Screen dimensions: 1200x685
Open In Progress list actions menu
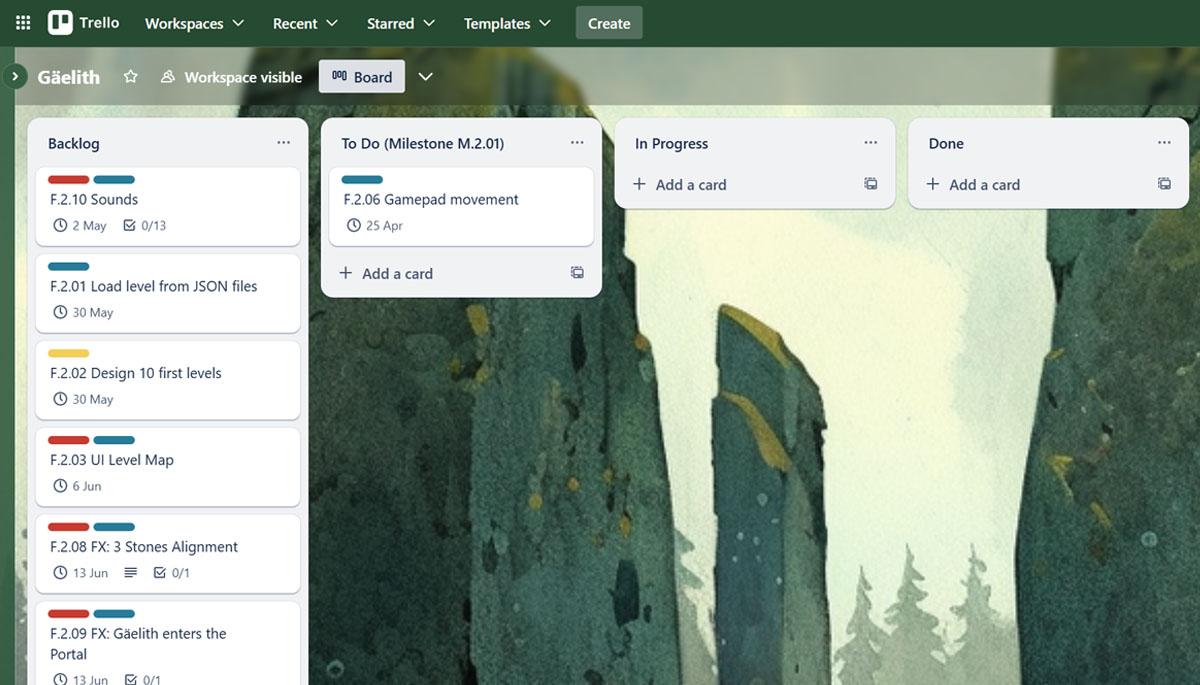871,143
